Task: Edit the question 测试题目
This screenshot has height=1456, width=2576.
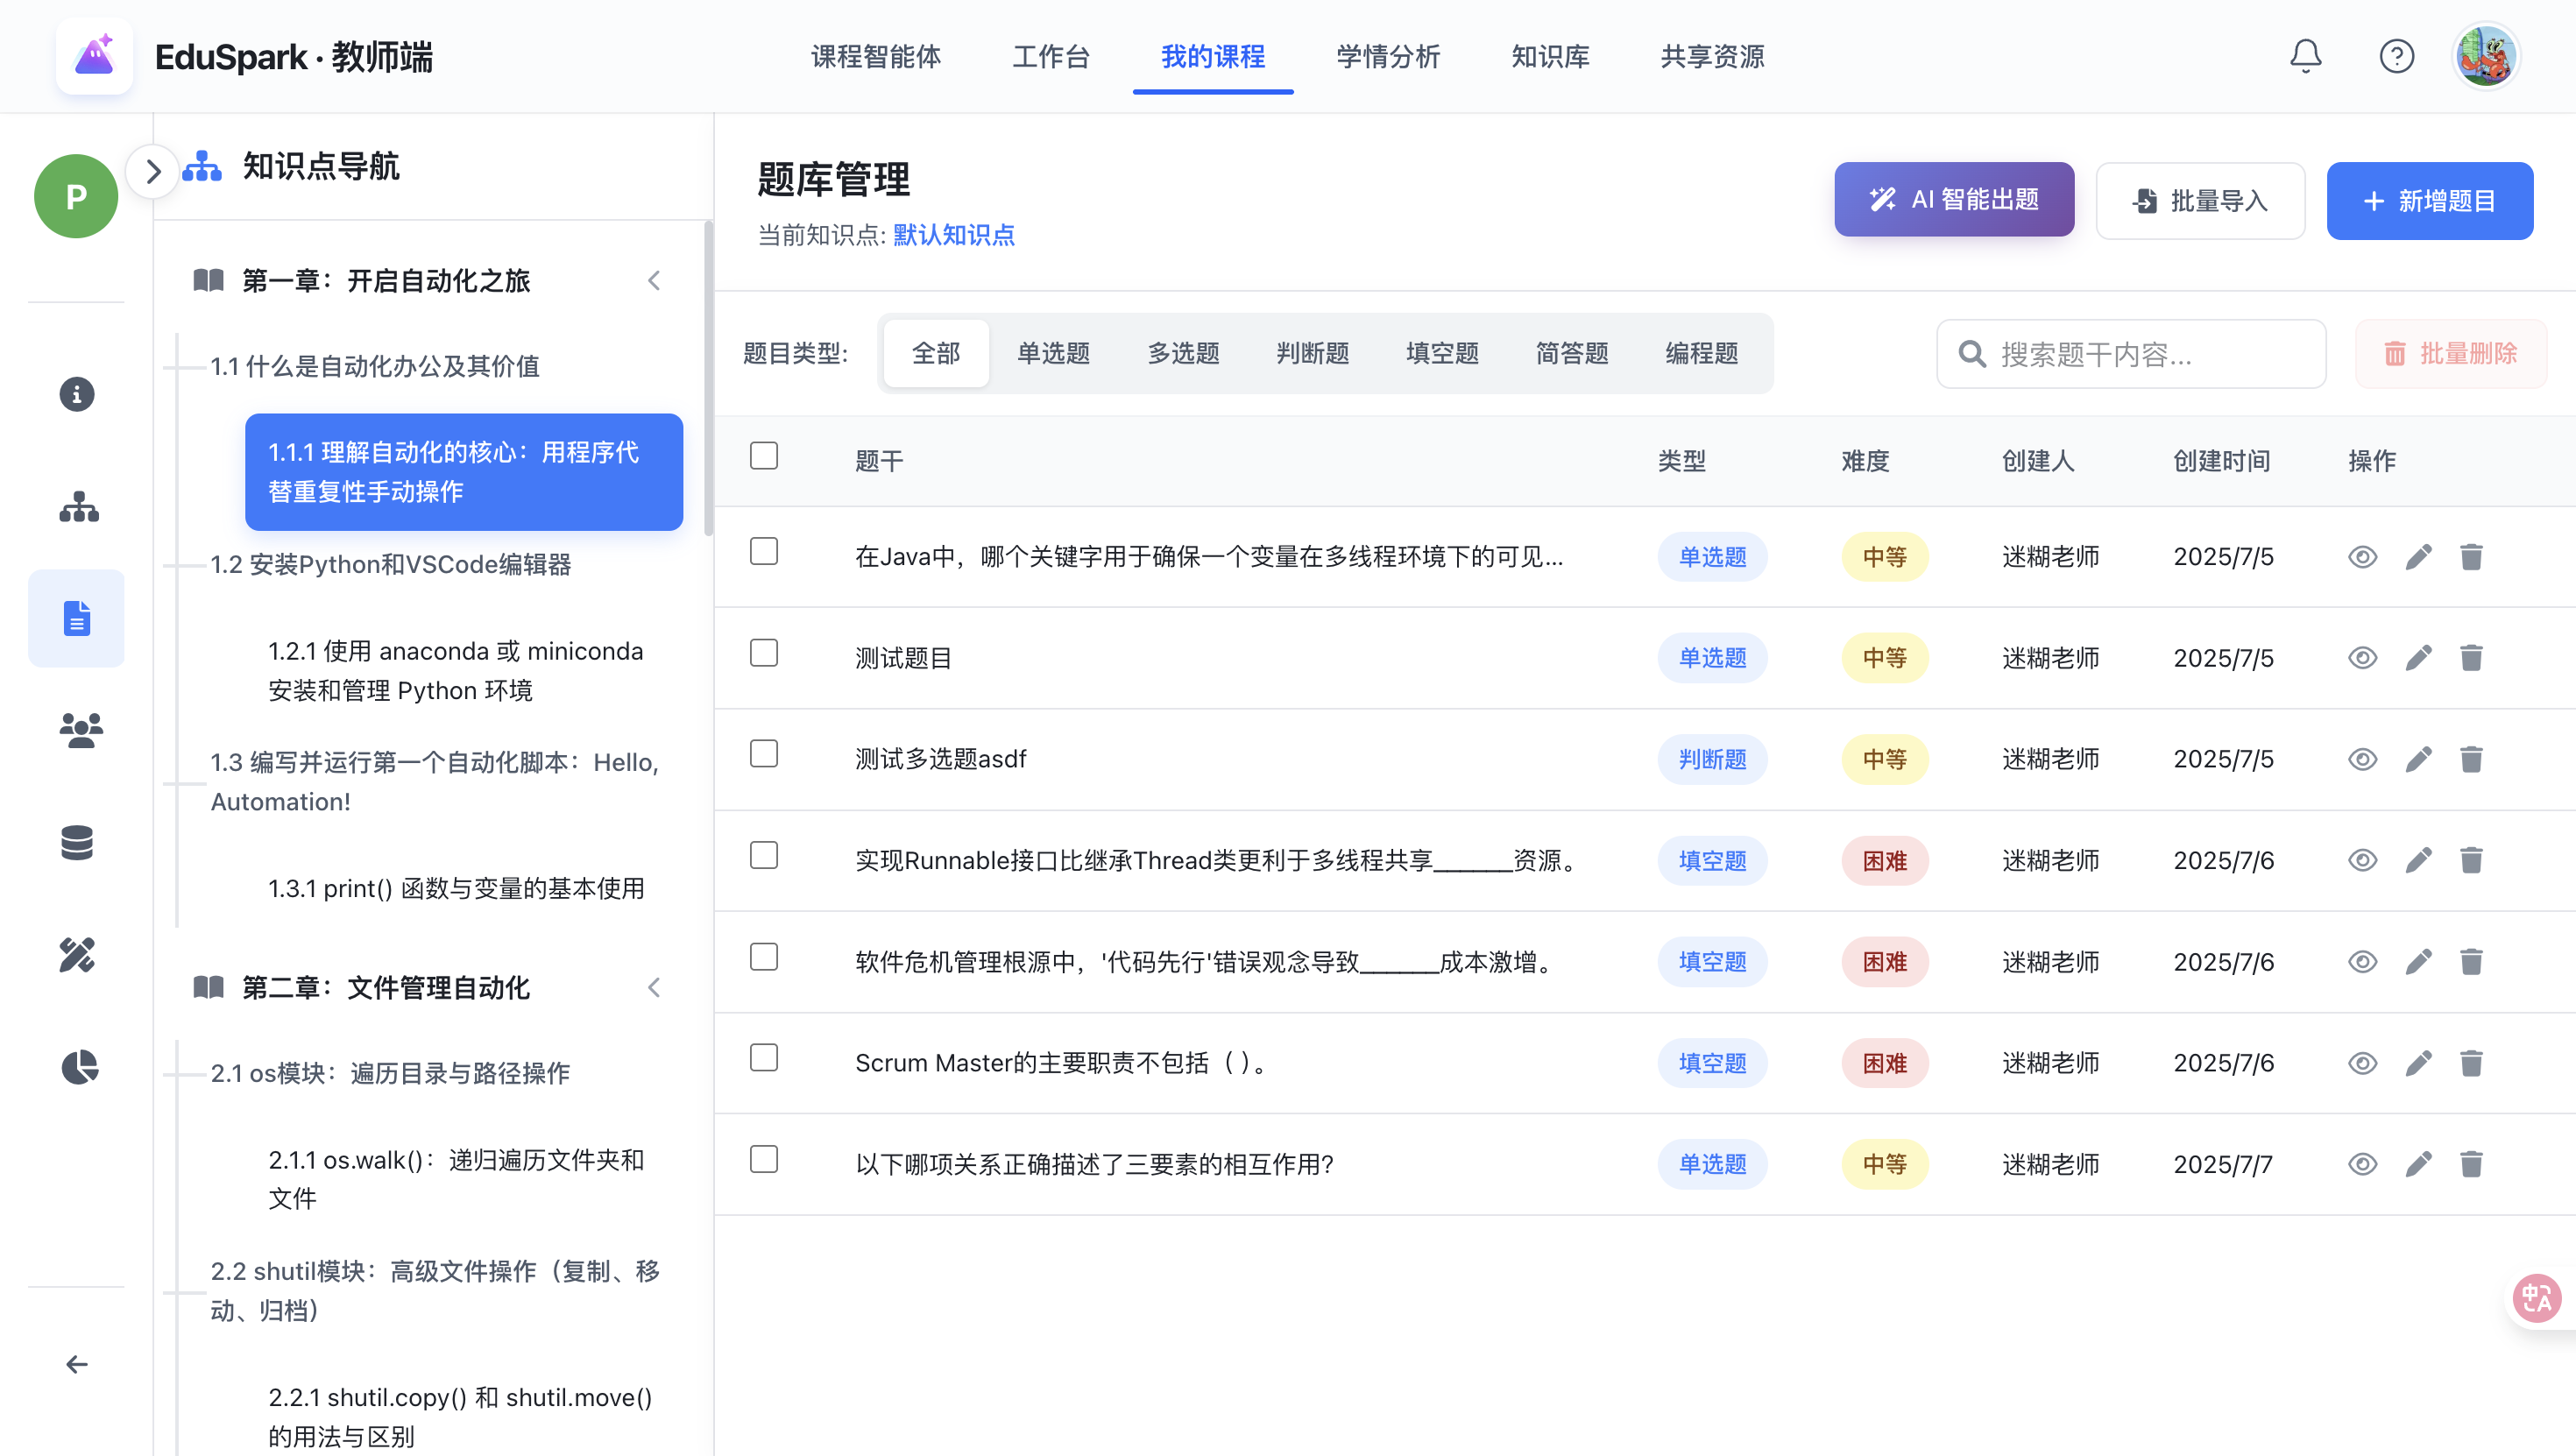Action: coord(2418,657)
